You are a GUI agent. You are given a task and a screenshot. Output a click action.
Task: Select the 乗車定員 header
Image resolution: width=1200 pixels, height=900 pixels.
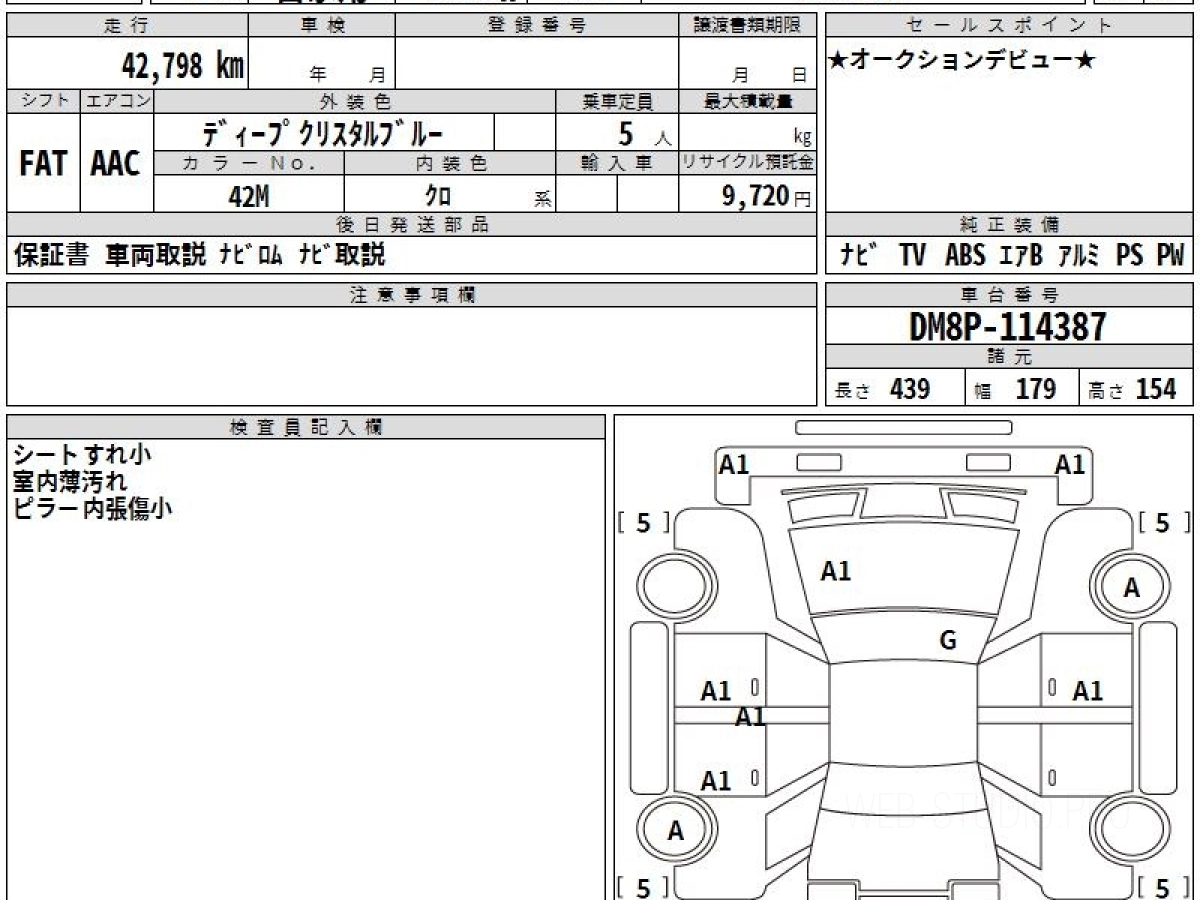pyautogui.click(x=617, y=101)
